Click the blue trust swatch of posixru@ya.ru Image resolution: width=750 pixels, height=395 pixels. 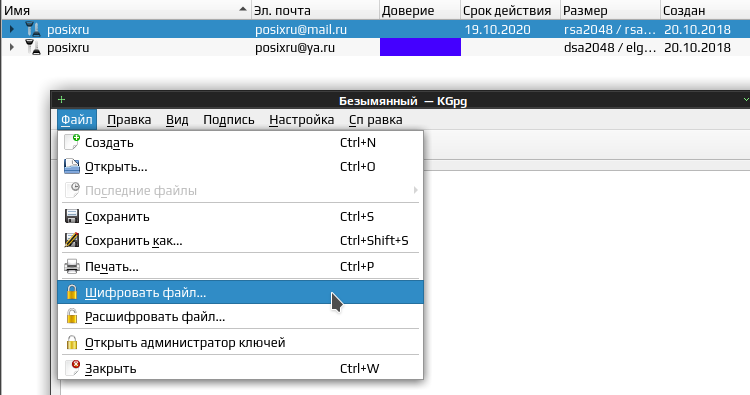tap(420, 47)
